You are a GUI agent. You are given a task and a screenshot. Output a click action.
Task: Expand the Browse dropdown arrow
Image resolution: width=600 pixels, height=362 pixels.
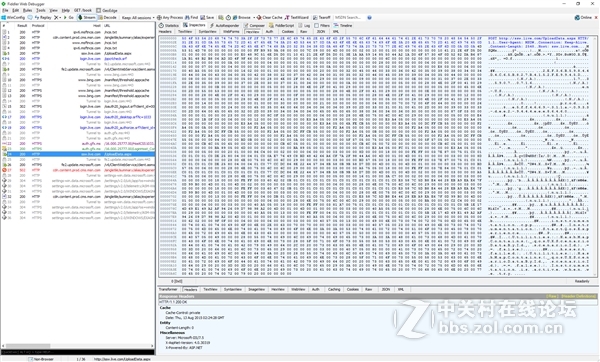254,18
